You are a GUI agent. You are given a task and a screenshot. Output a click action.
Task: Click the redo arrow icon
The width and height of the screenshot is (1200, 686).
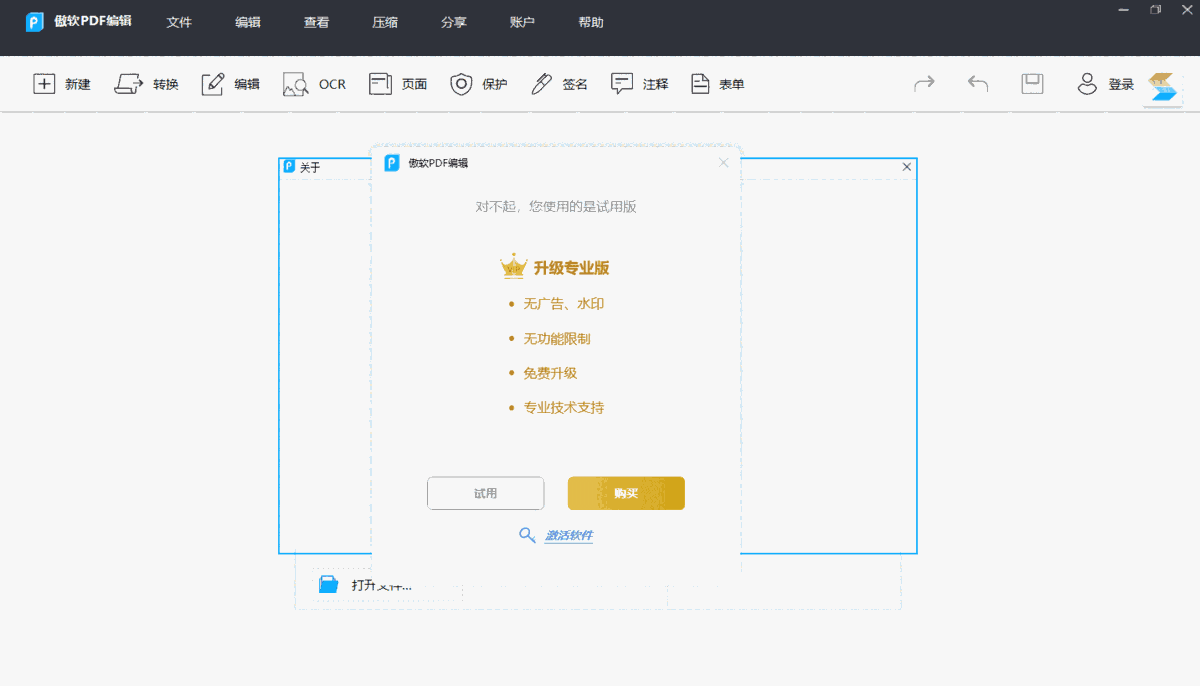click(924, 84)
